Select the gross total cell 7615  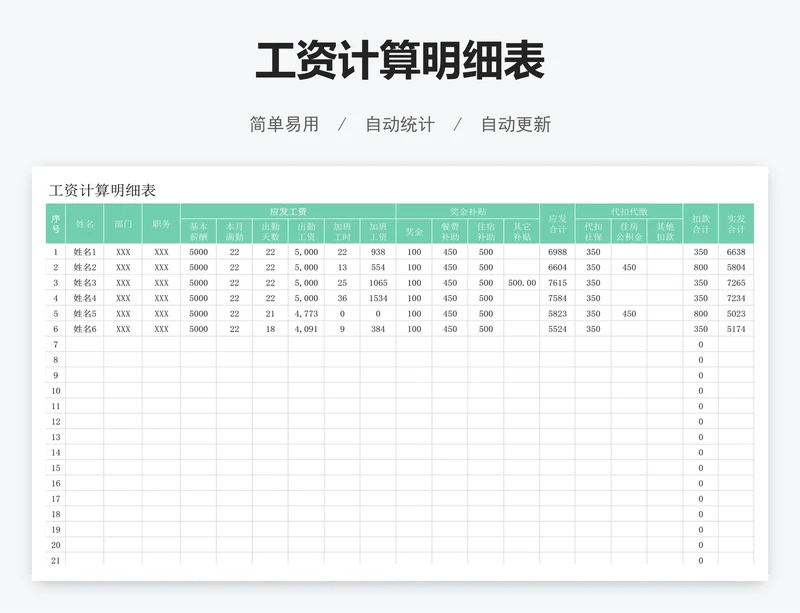[558, 282]
